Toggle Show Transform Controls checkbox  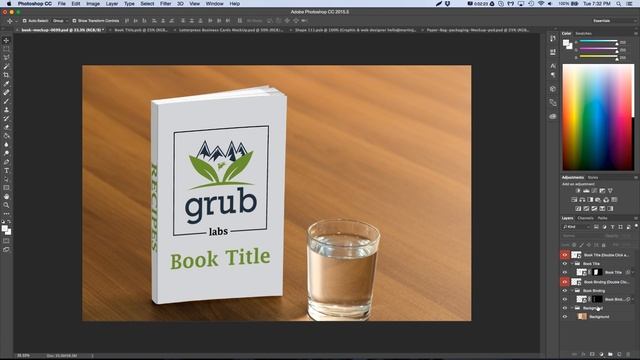74,20
